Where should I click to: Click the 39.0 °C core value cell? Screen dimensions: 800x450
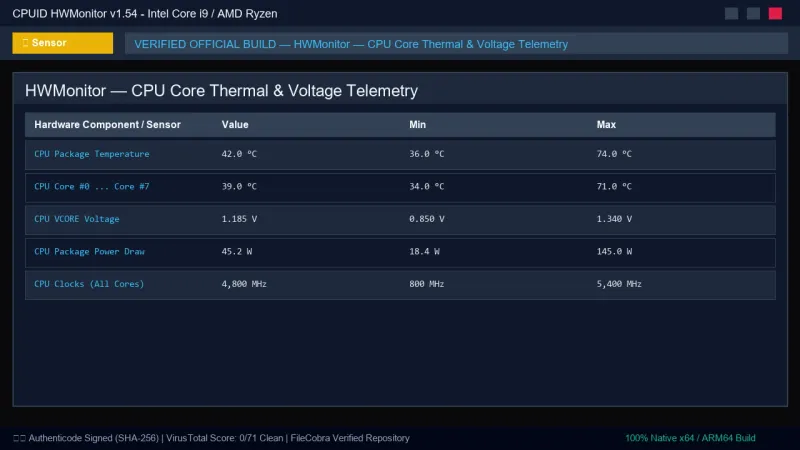tap(239, 187)
